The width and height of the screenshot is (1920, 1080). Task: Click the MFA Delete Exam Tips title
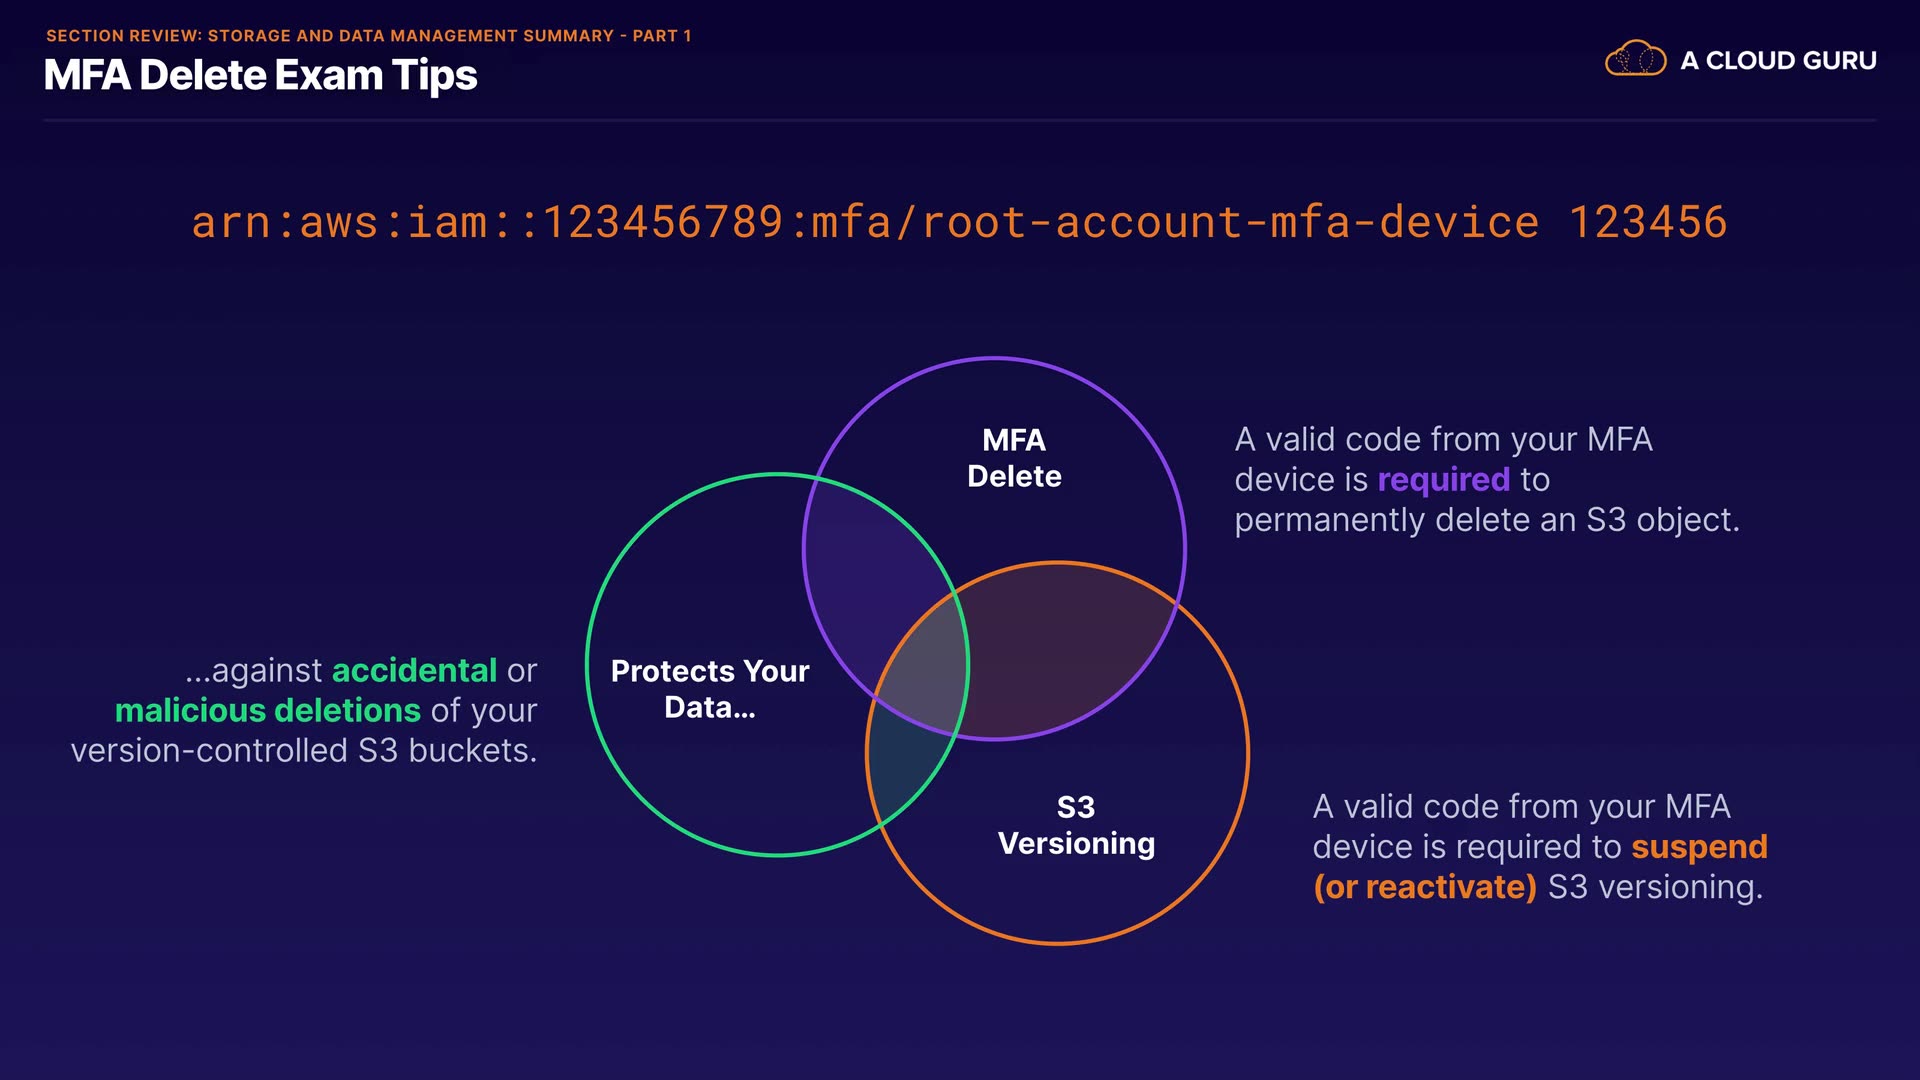click(x=260, y=76)
